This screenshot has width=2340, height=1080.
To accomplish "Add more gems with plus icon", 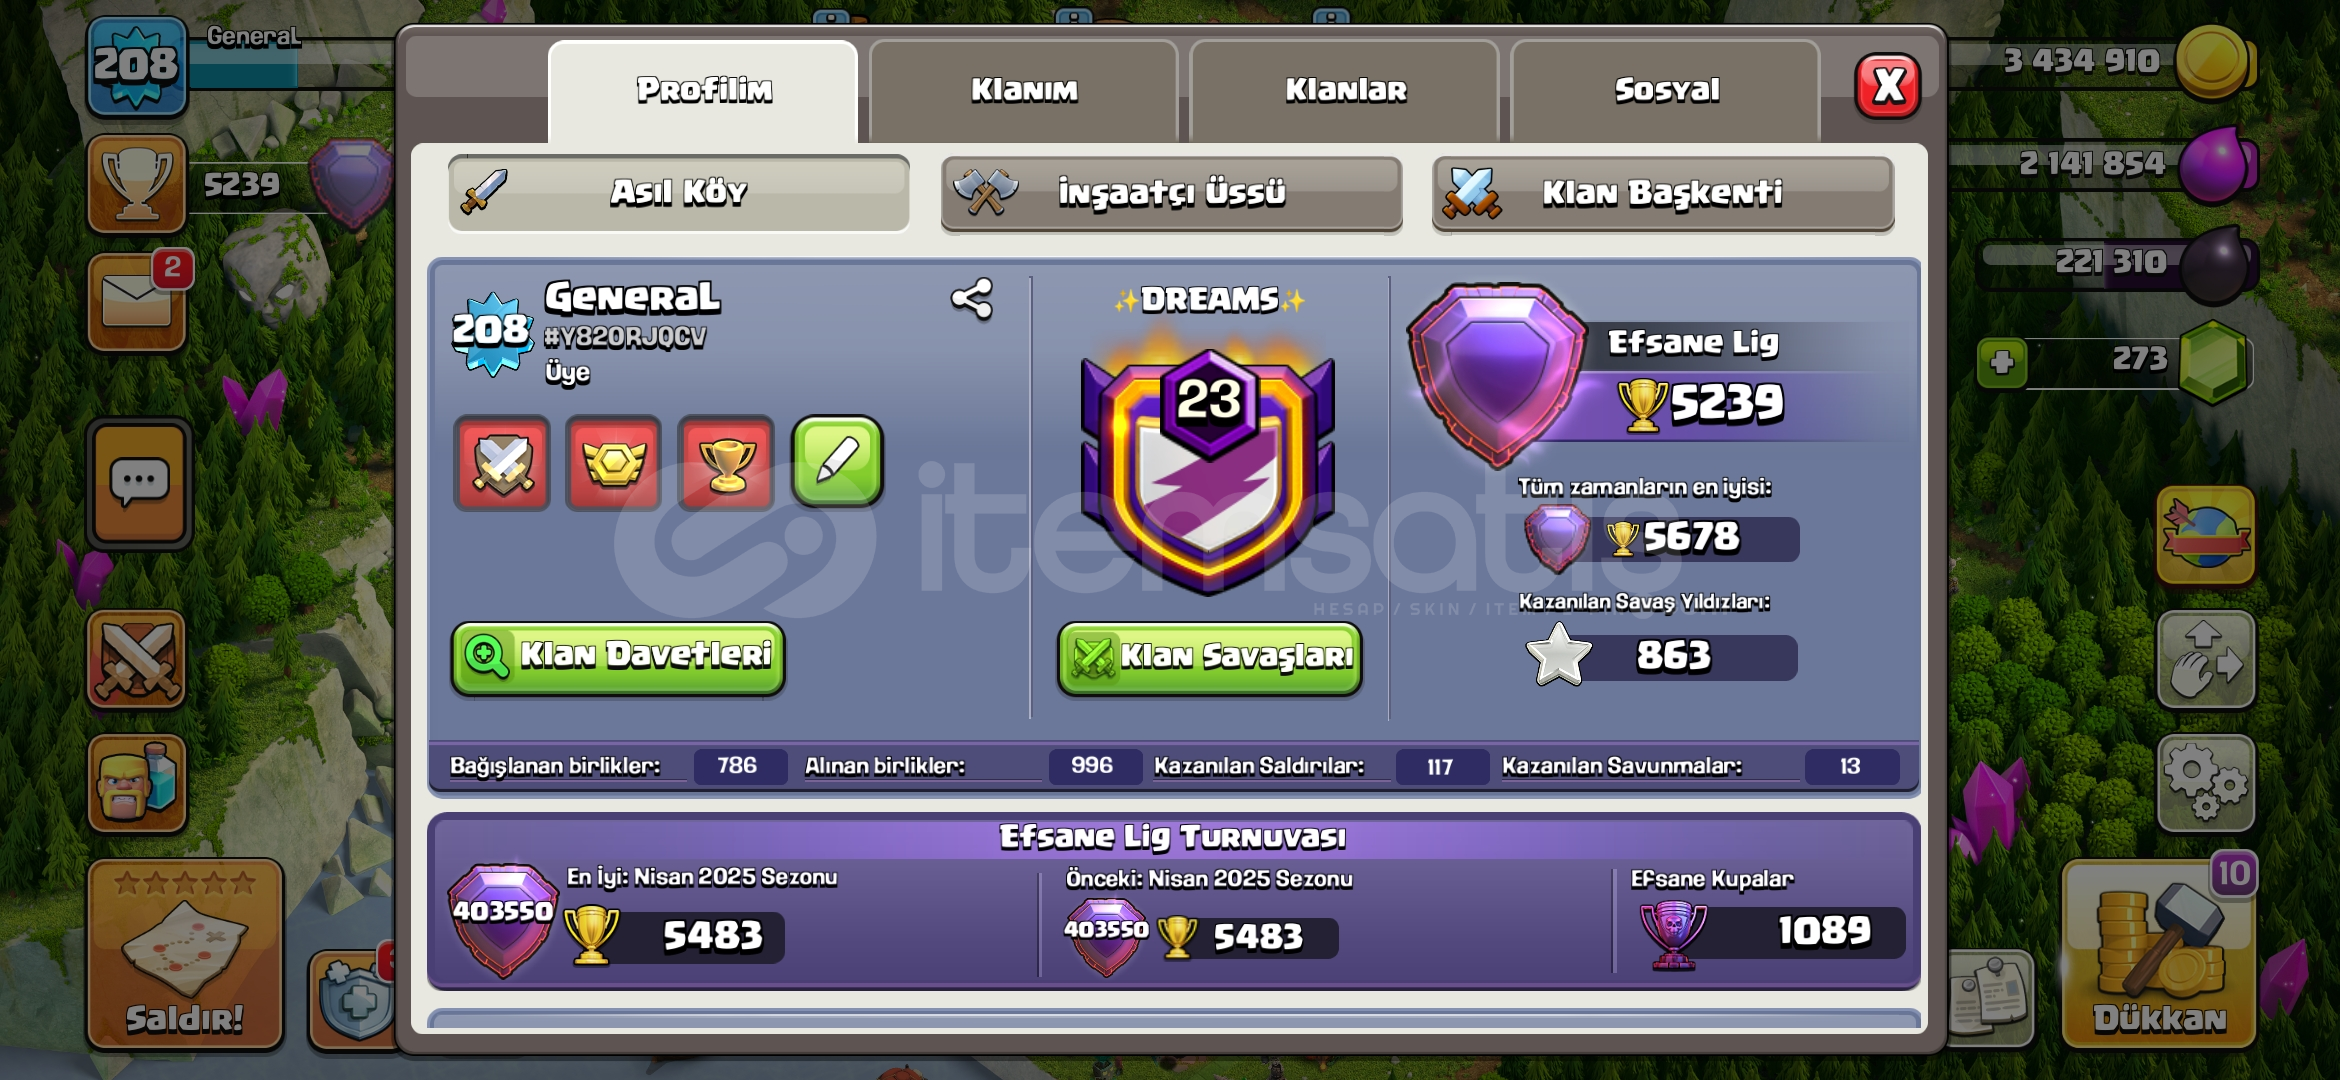I will tap(2002, 362).
